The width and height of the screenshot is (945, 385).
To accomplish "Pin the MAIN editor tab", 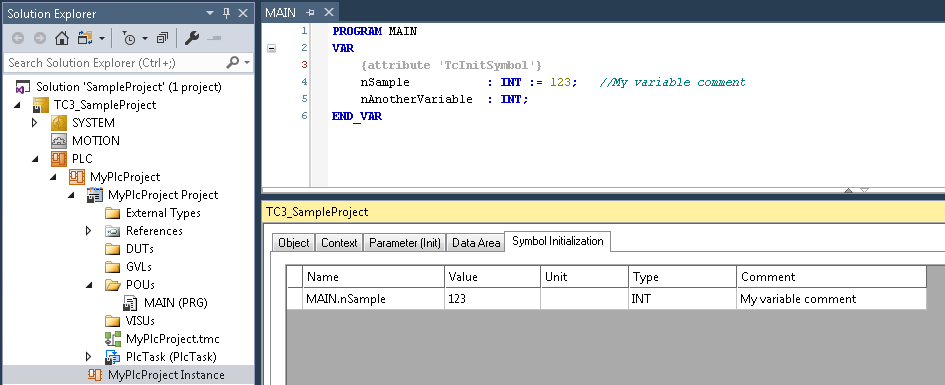I will point(310,13).
